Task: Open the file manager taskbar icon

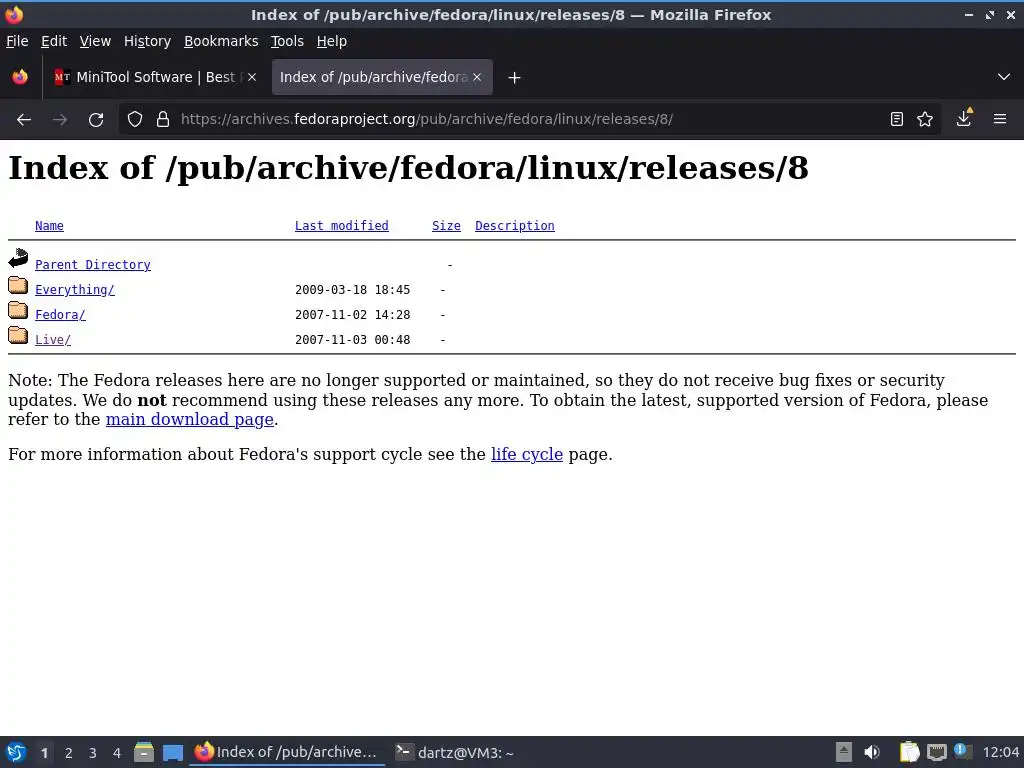Action: tap(144, 752)
